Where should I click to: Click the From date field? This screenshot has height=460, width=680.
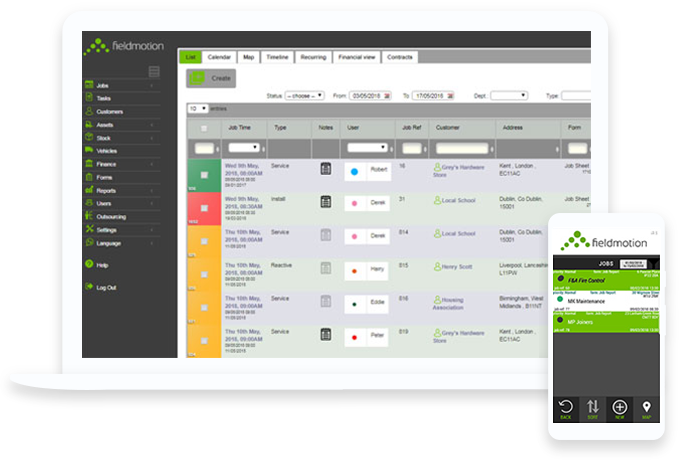(x=370, y=96)
